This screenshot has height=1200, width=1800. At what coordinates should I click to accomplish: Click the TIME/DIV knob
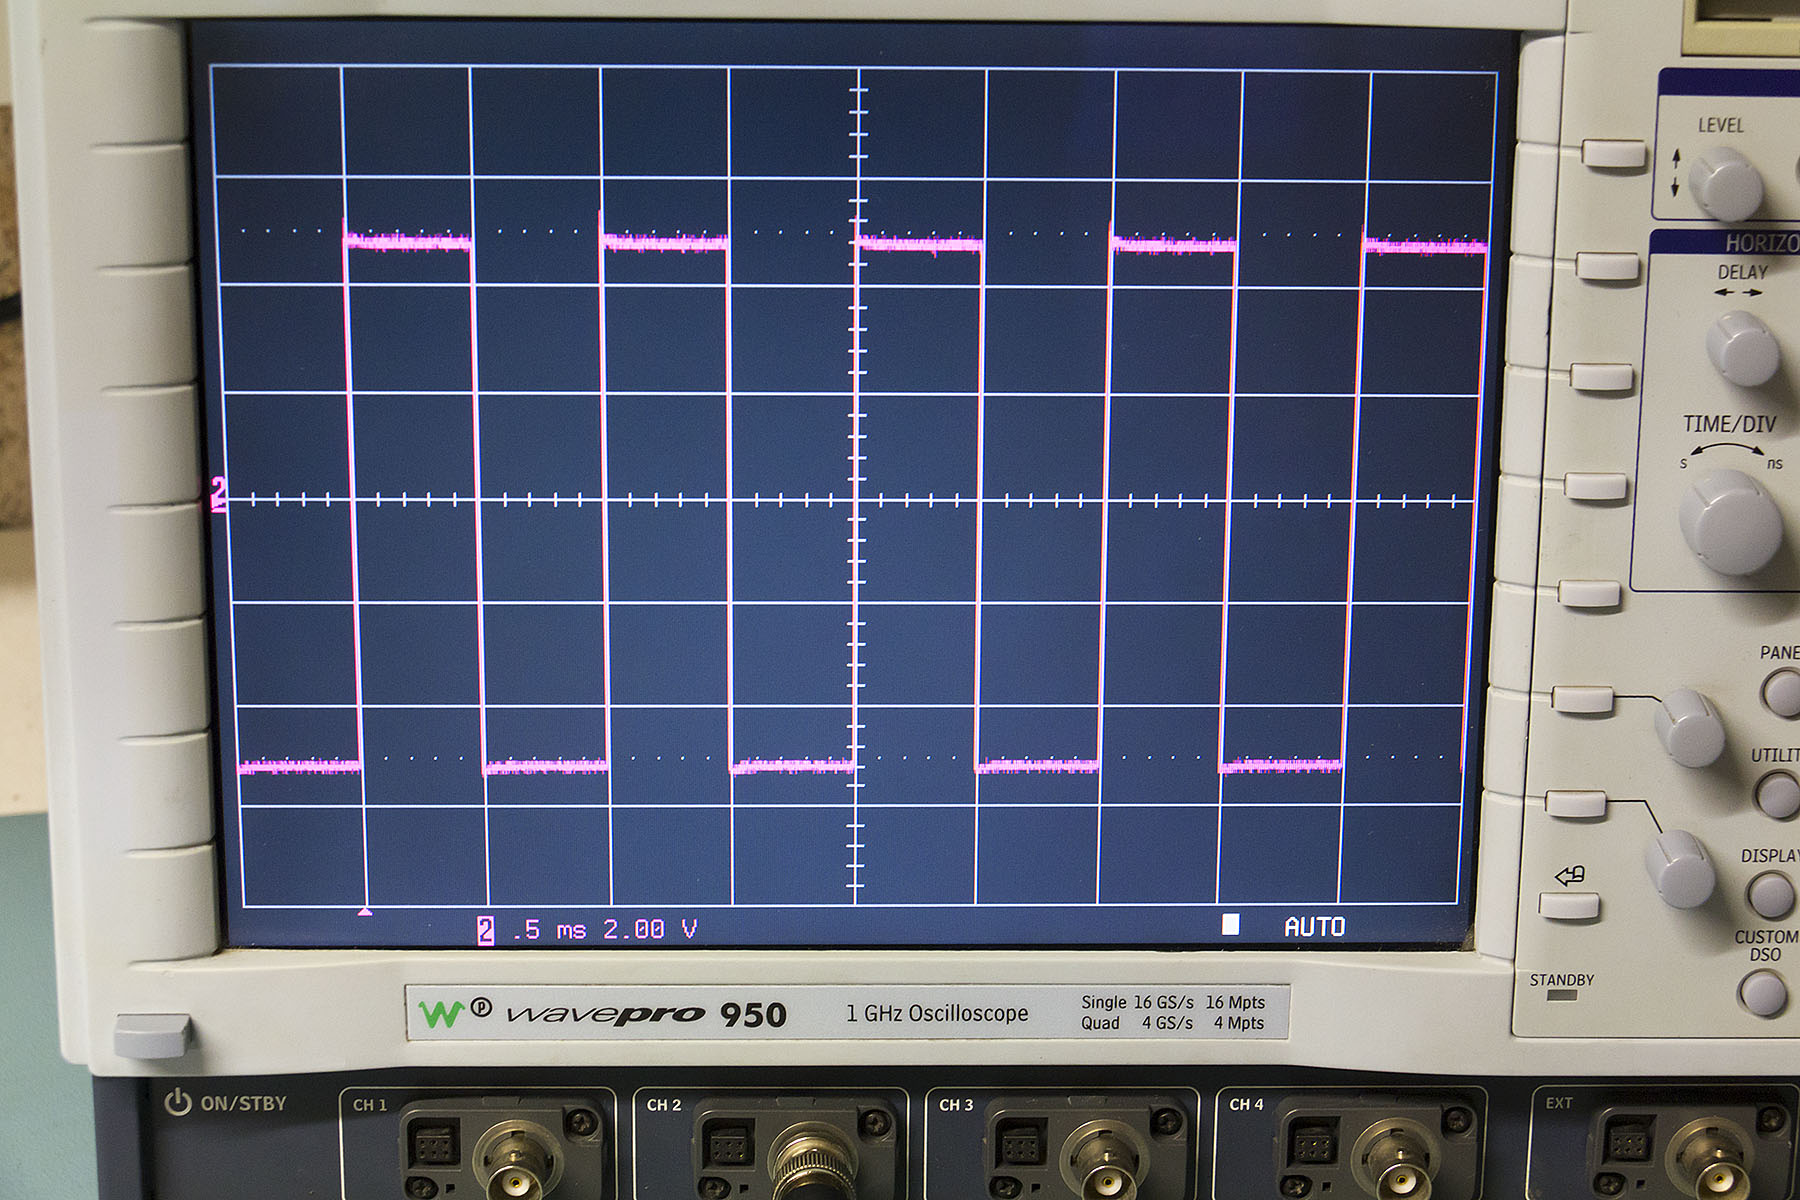tap(1730, 522)
